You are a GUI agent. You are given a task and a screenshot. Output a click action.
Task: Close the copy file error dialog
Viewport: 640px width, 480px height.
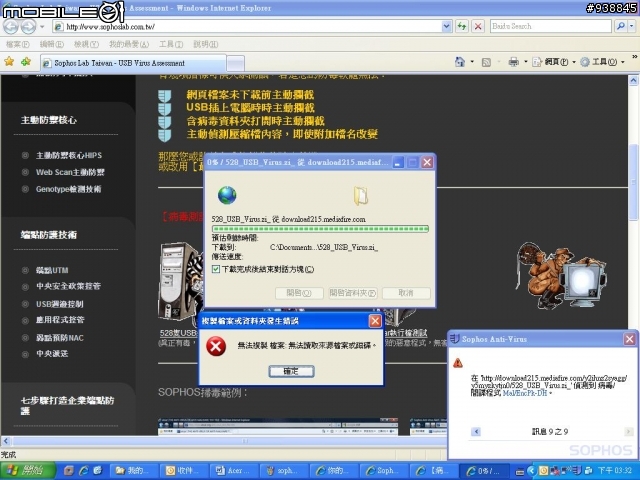(375, 321)
